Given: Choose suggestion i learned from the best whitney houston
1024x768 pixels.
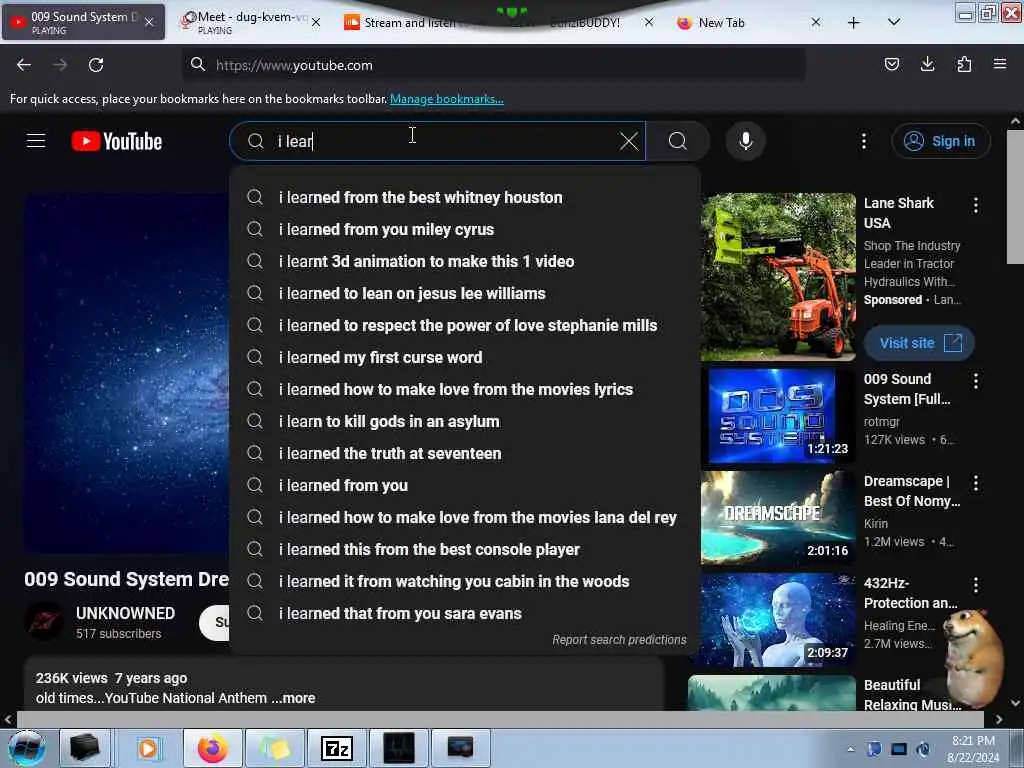Looking at the screenshot, I should (x=465, y=197).
